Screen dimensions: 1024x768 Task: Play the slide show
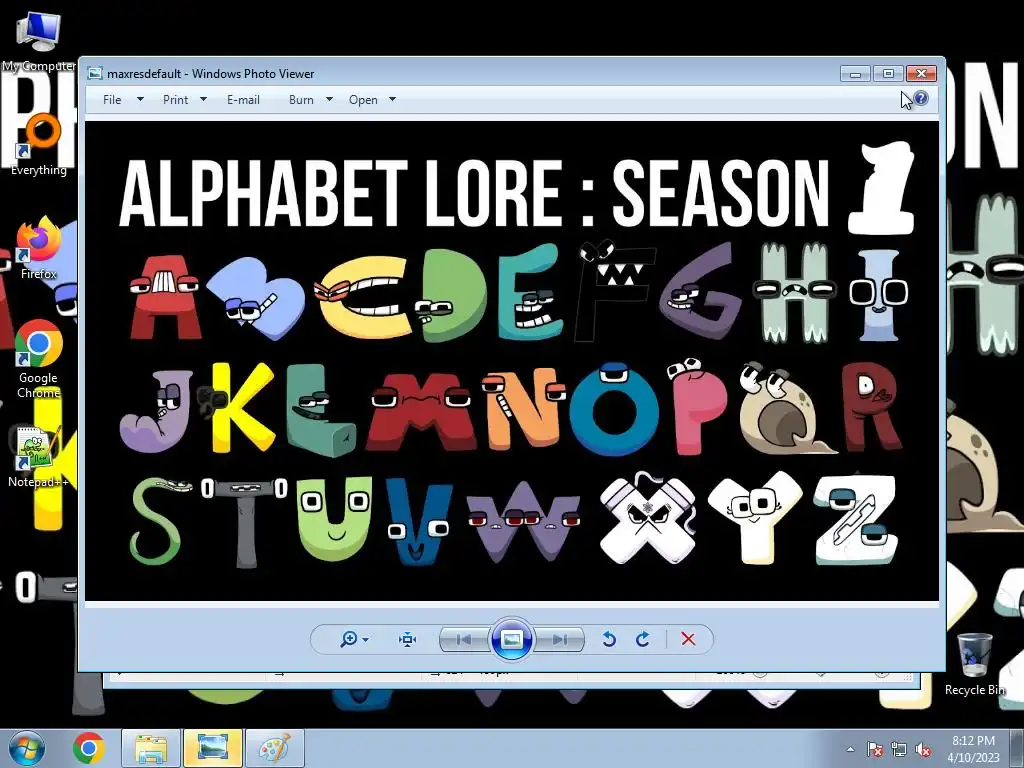(511, 639)
